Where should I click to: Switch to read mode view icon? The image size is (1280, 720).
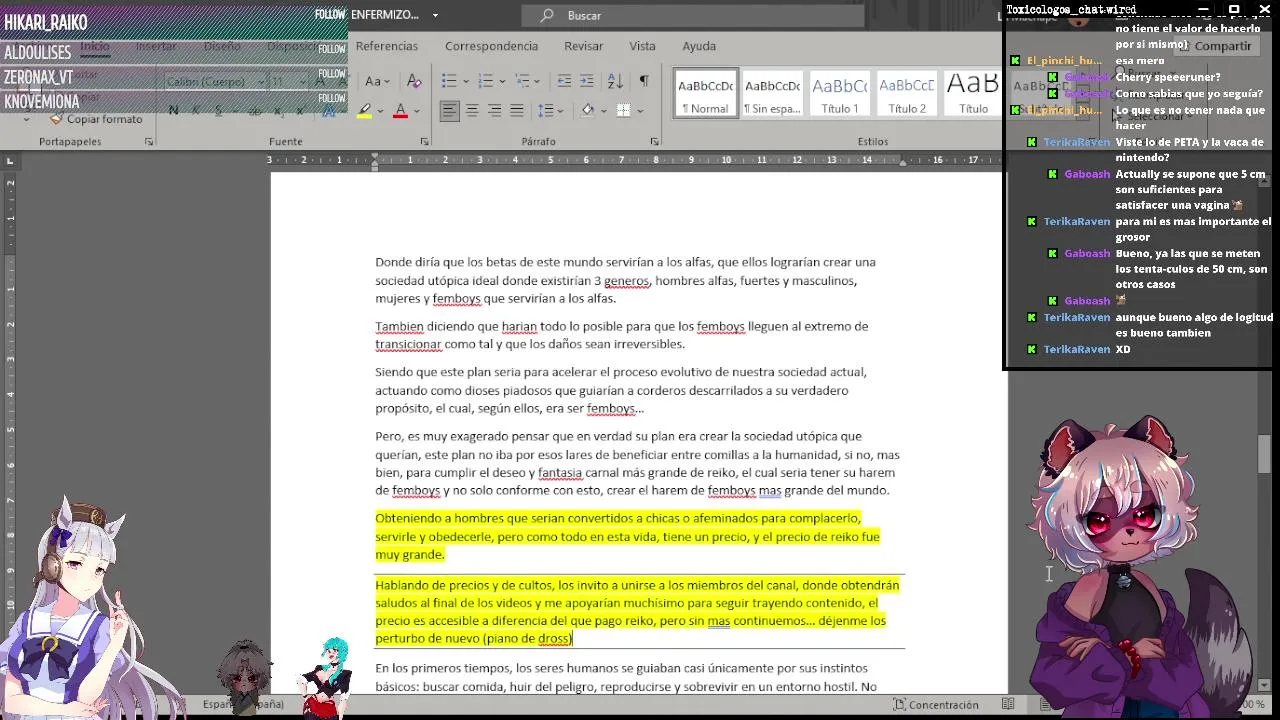click(1009, 704)
